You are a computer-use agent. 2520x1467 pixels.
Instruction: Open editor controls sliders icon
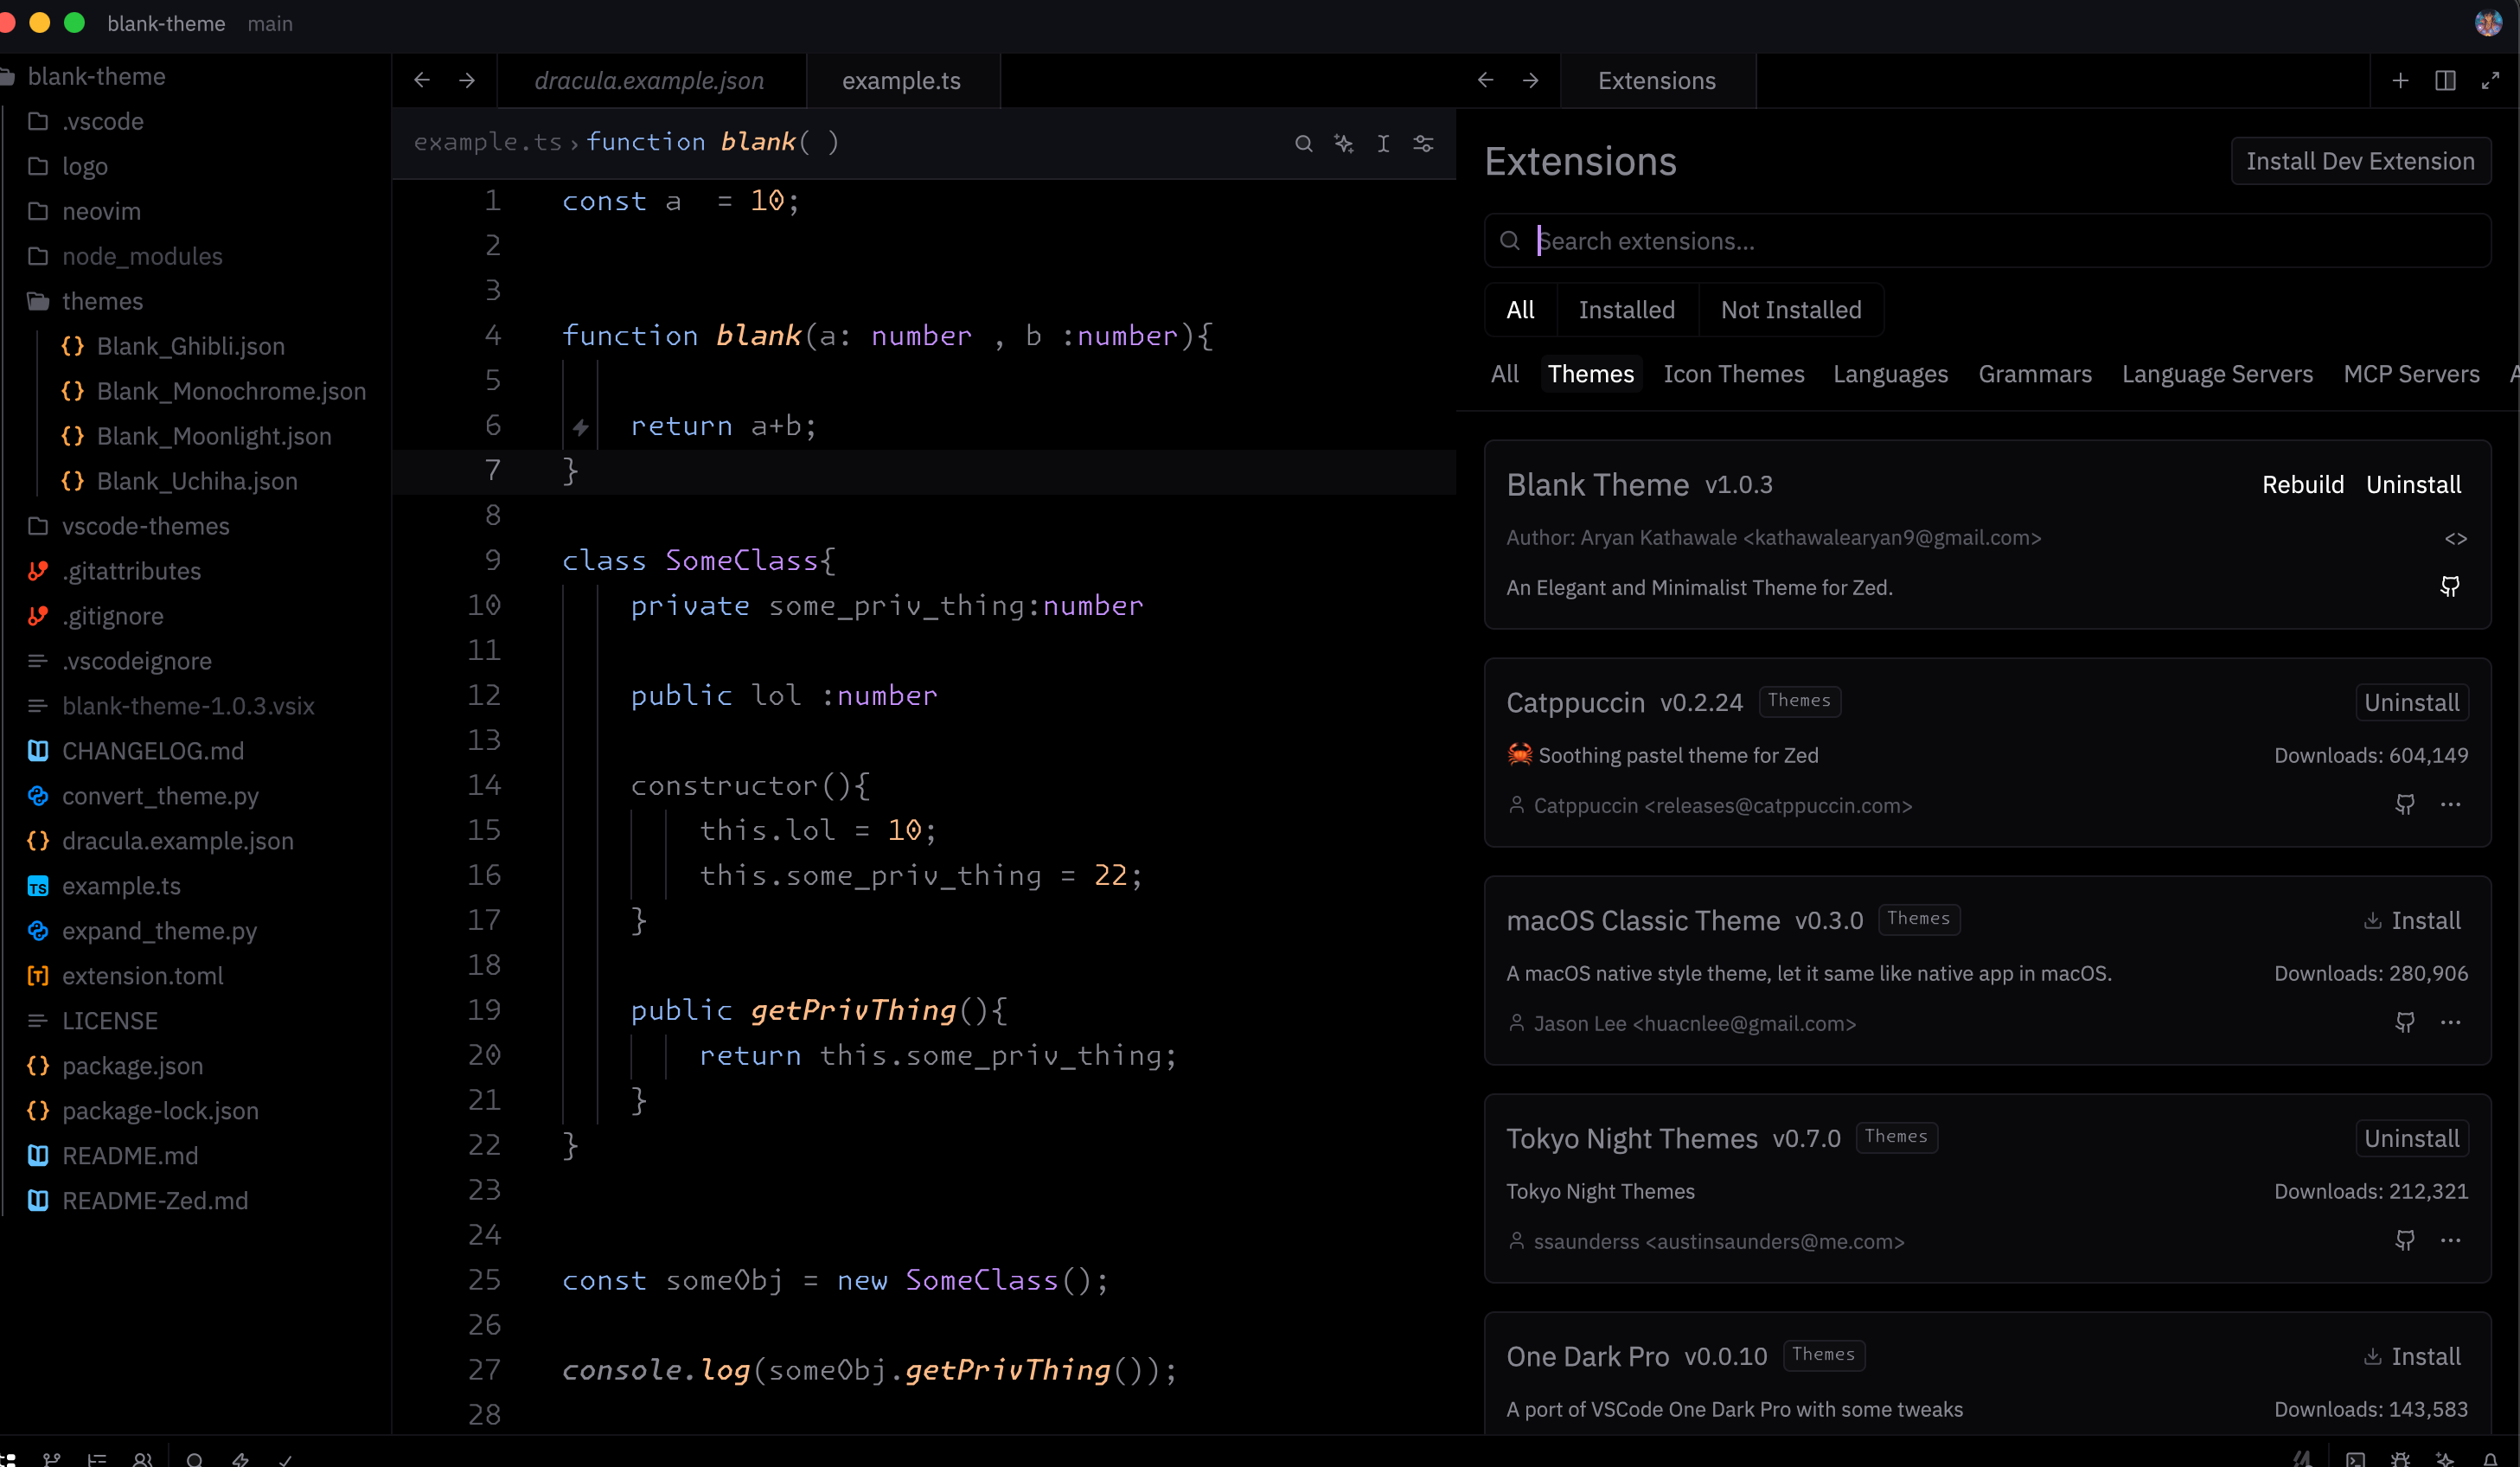(x=1423, y=143)
